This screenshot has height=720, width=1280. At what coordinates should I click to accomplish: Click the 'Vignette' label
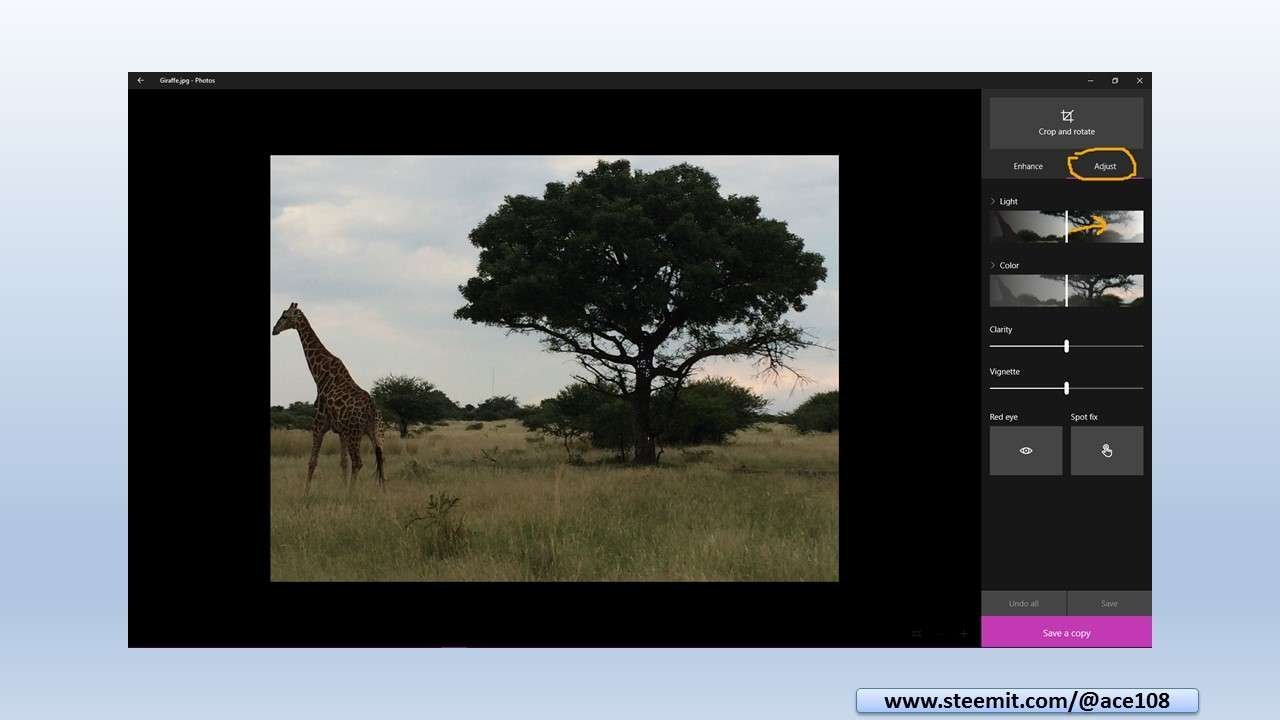[1005, 371]
